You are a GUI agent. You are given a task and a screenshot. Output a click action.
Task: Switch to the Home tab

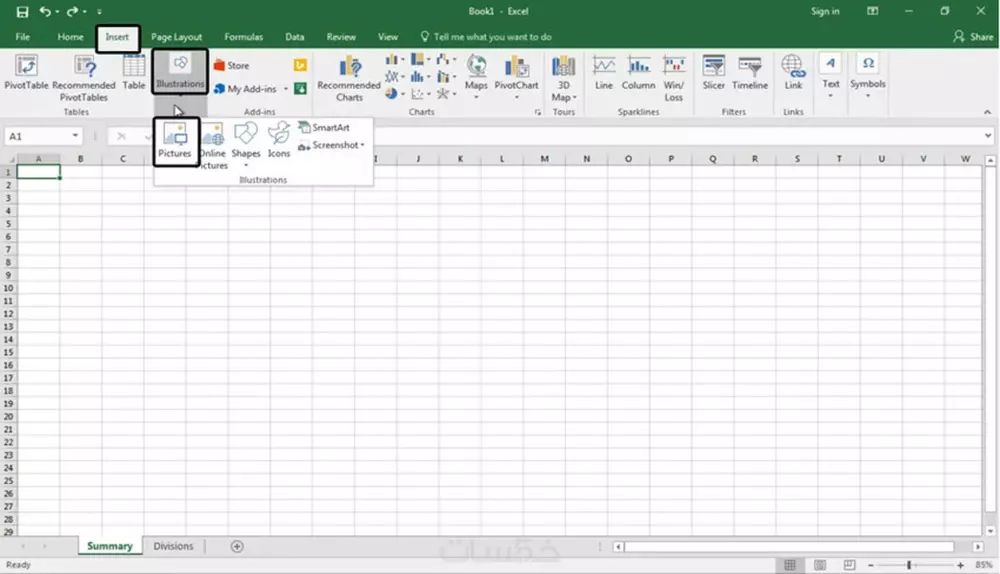[70, 37]
